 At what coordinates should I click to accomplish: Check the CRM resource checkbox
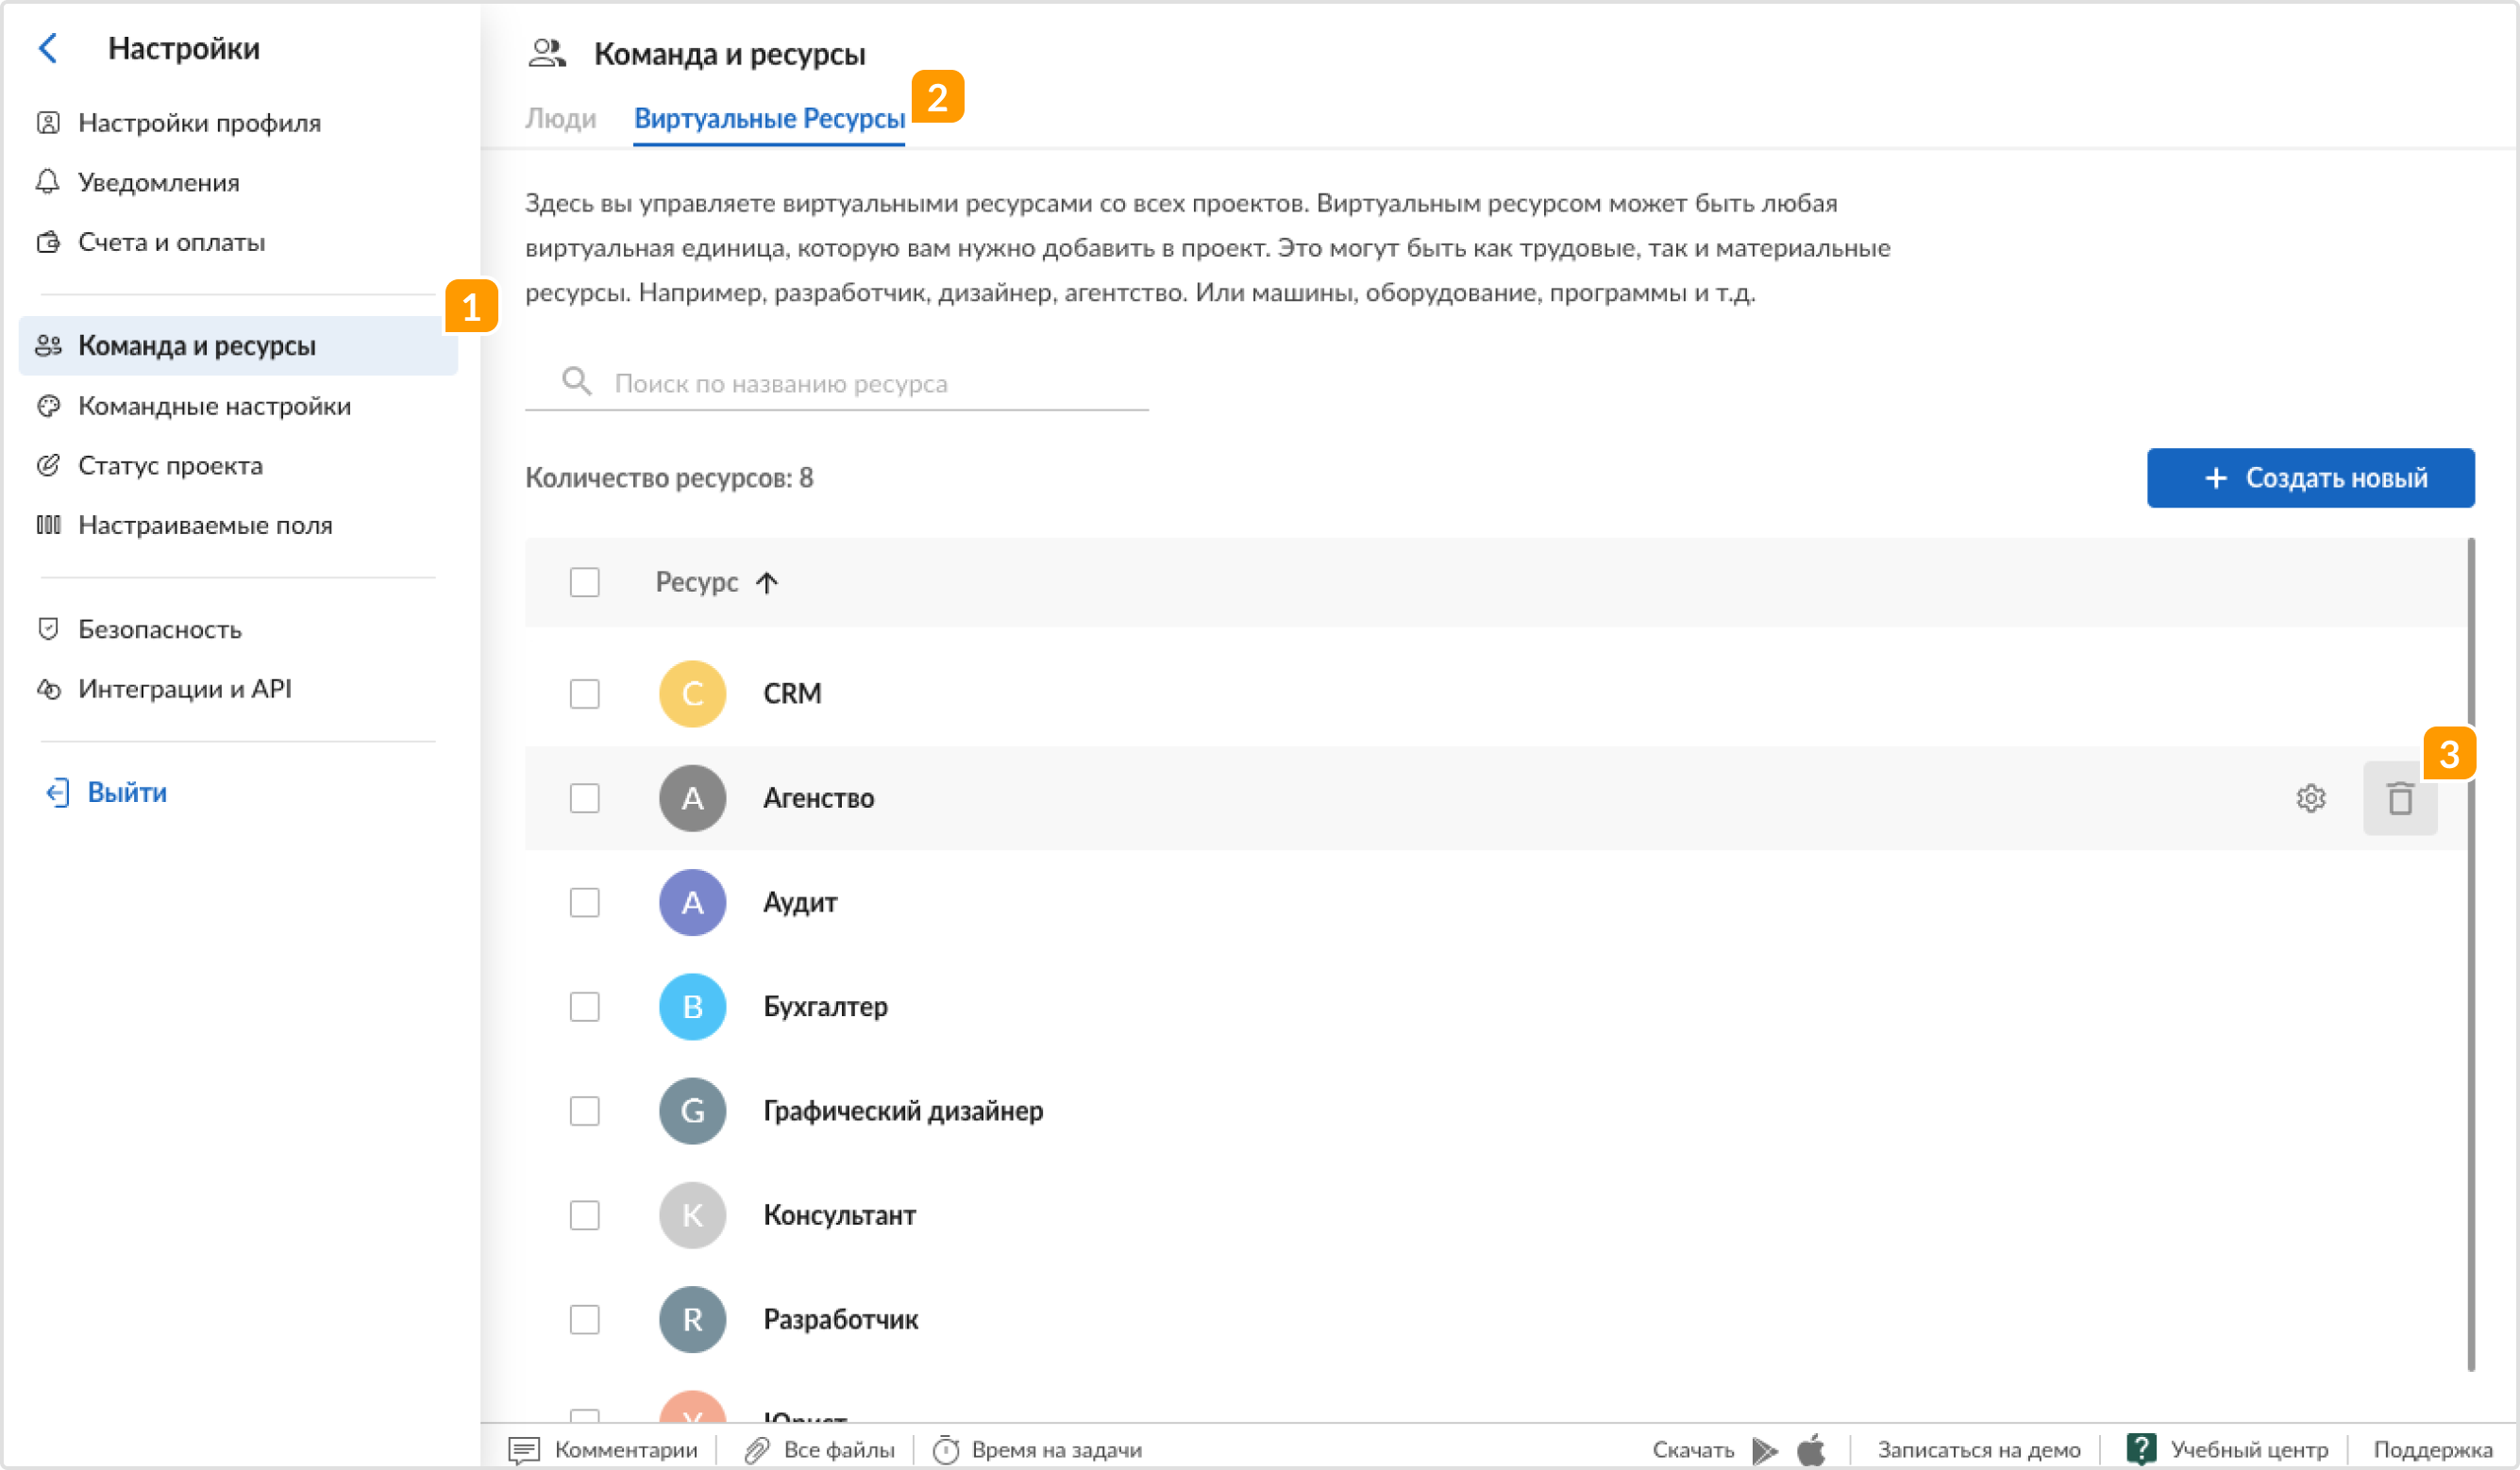584,694
